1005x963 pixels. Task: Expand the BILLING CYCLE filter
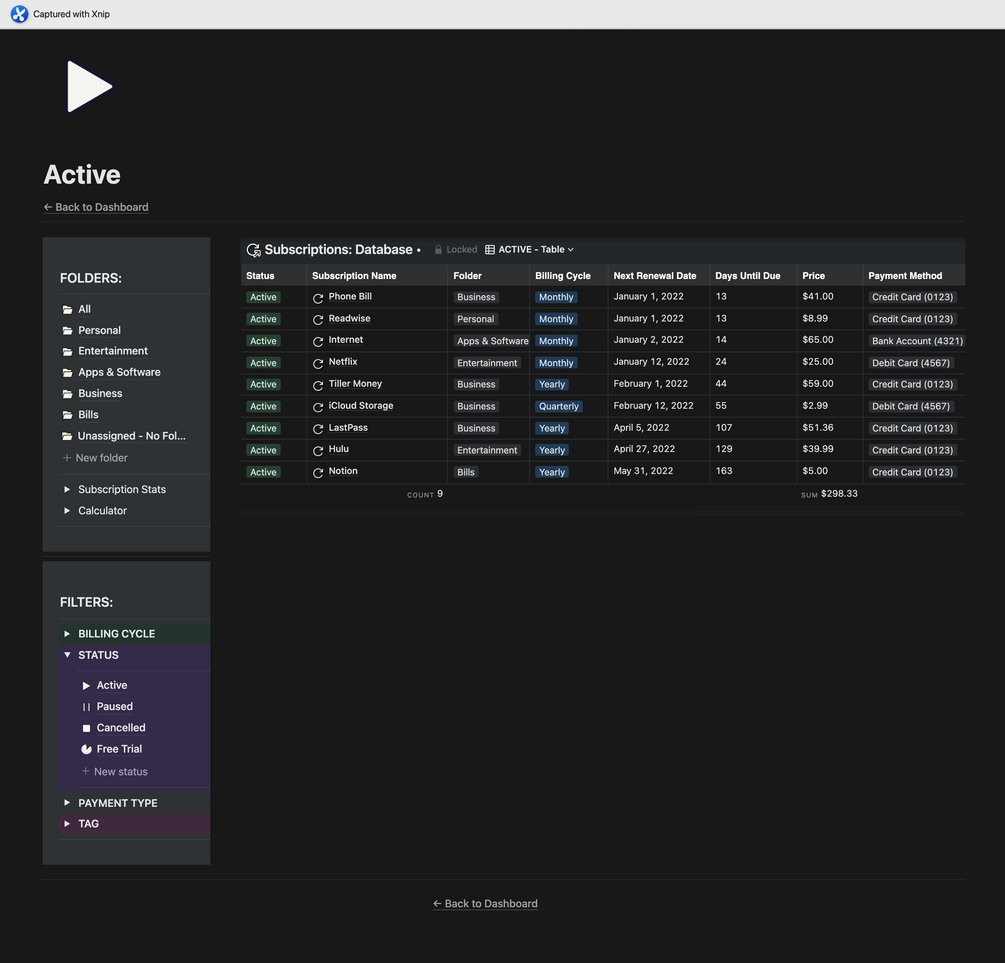click(x=67, y=633)
